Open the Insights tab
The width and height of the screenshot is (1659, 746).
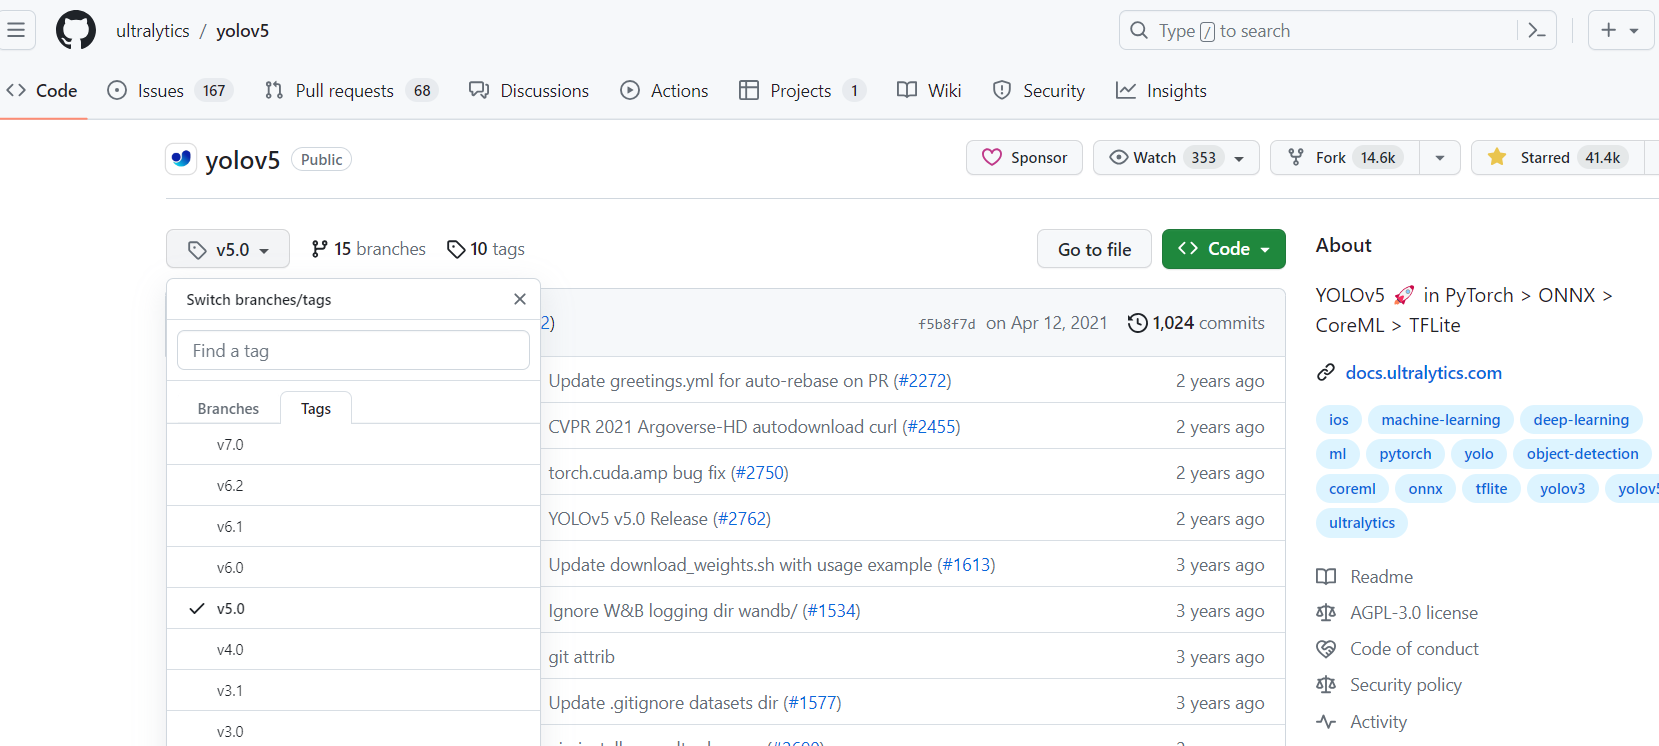point(1161,91)
